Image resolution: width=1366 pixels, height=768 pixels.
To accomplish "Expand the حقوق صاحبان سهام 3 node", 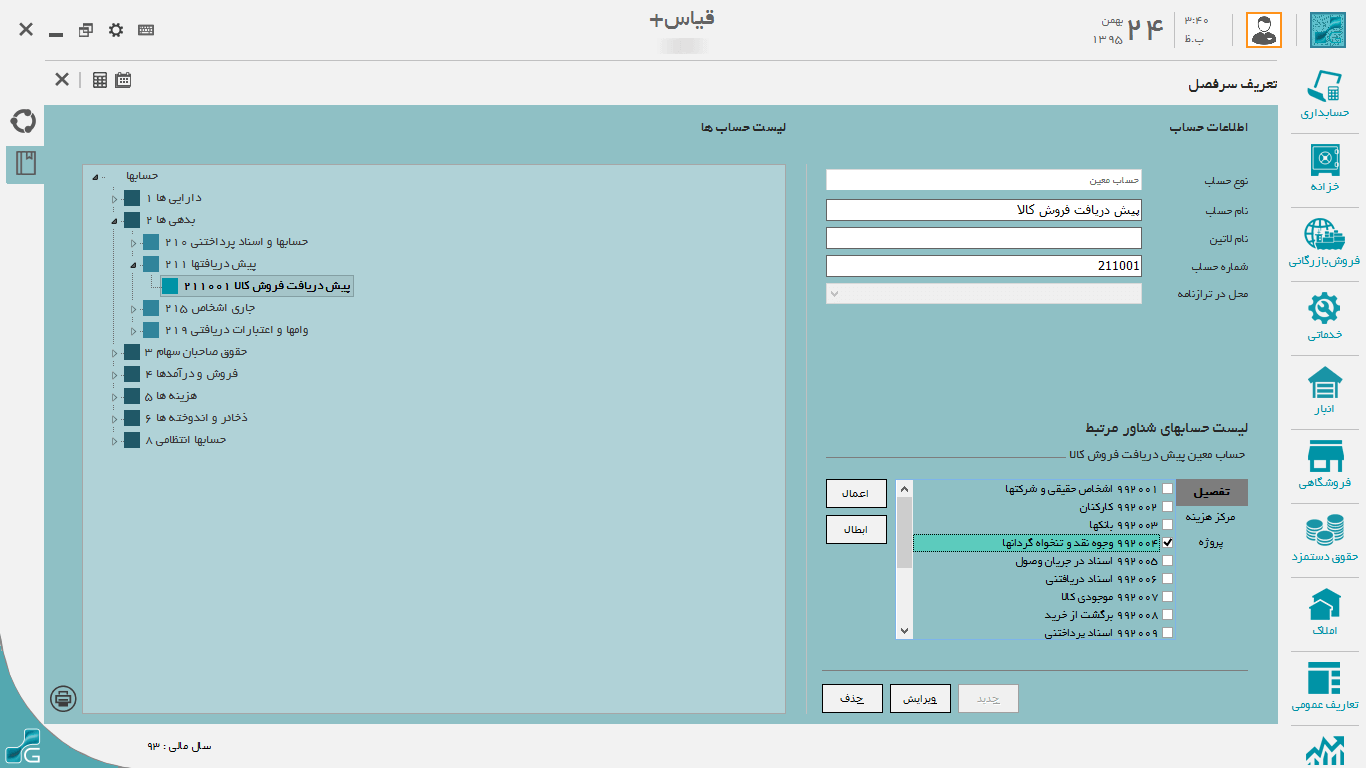I will (115, 353).
